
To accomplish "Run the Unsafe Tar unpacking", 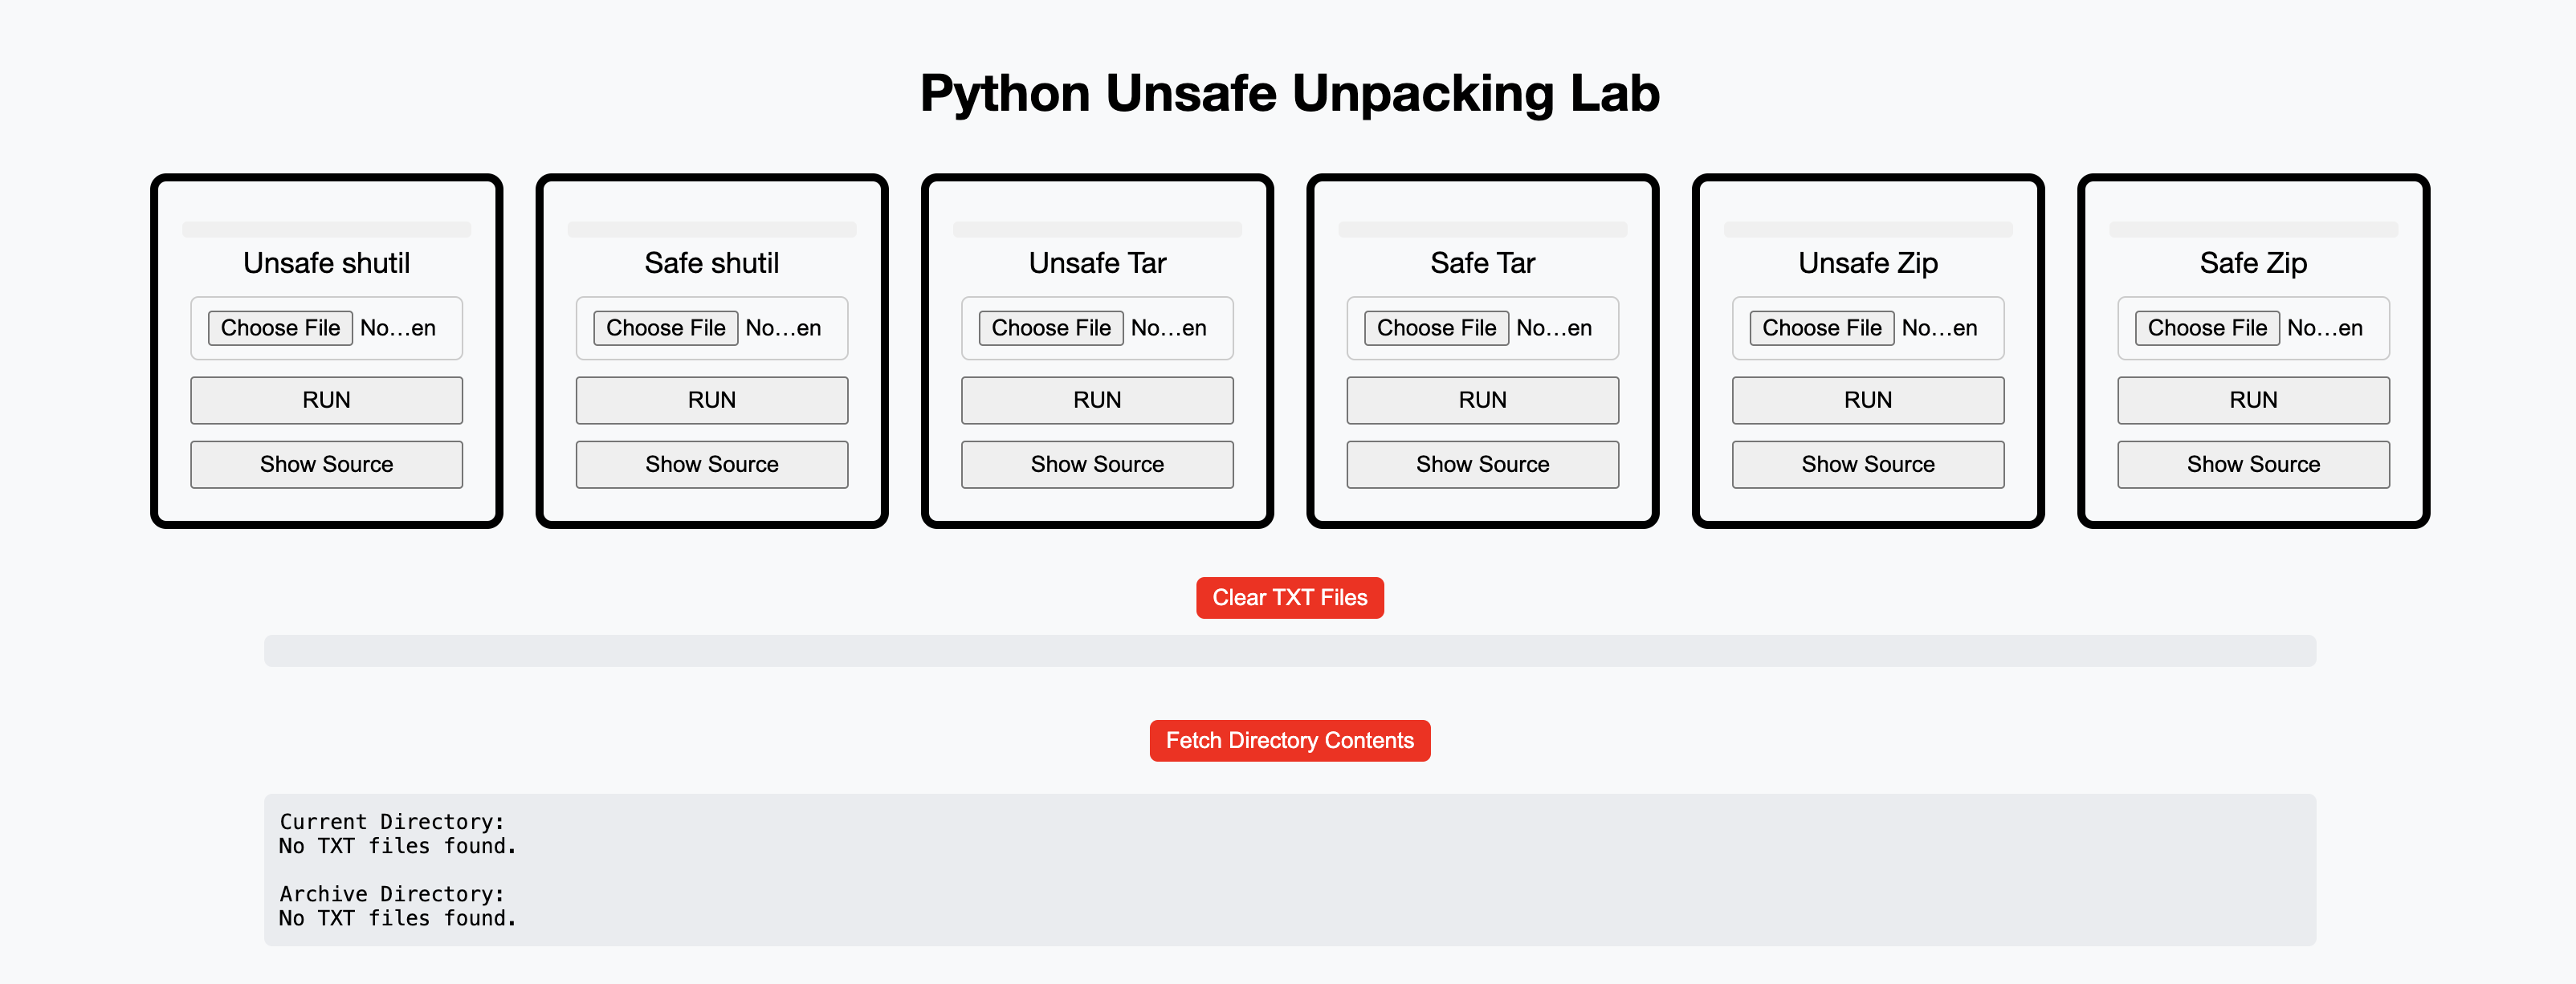I will [1097, 400].
